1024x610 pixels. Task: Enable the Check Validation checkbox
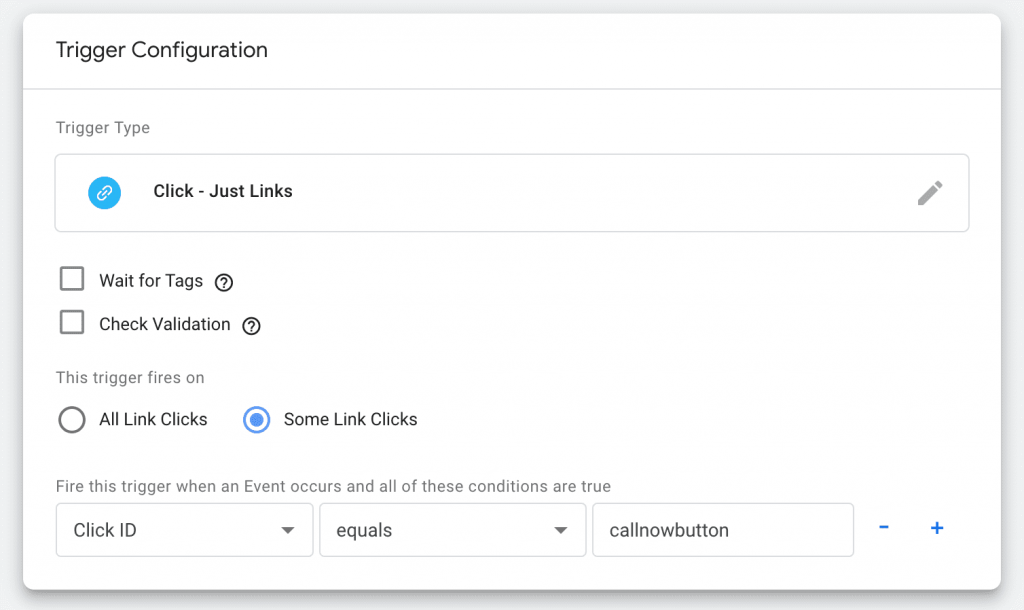tap(71, 322)
